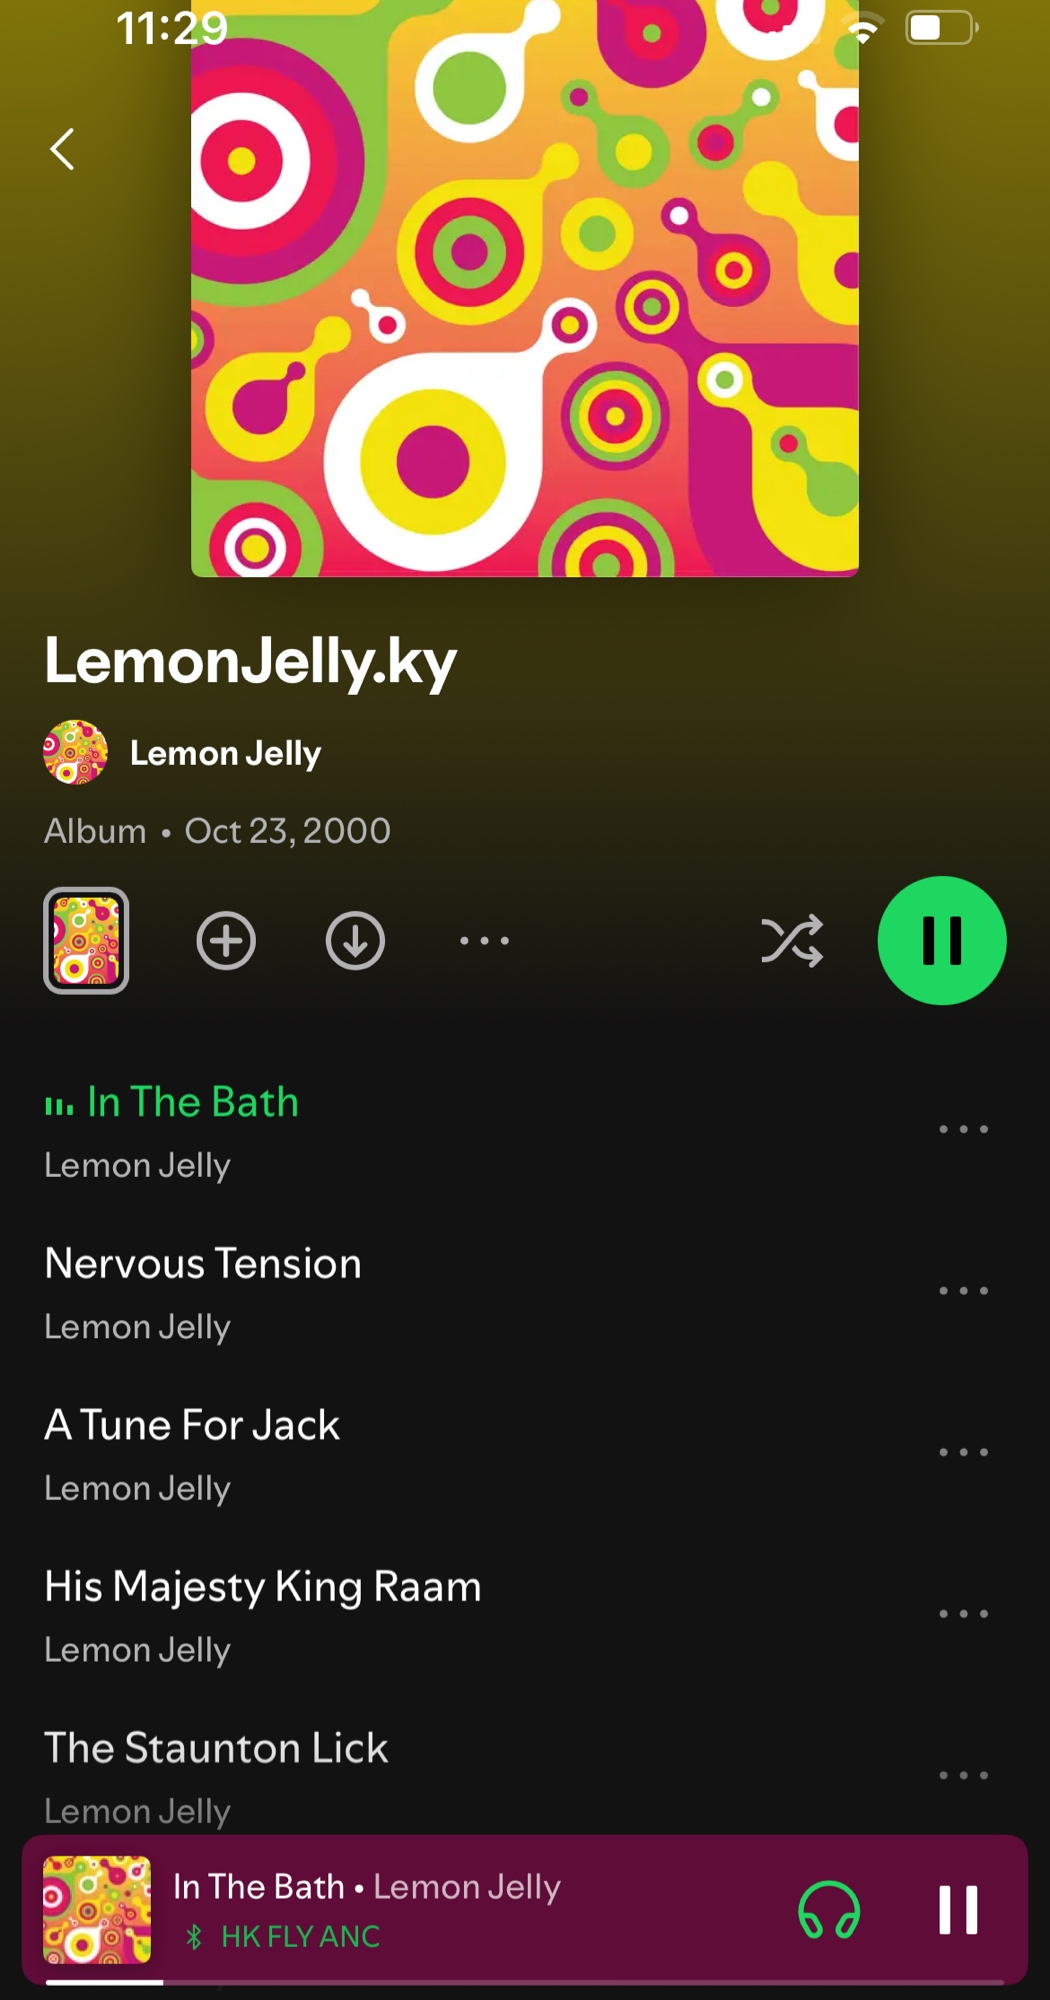This screenshot has height=2000, width=1050.
Task: Tap the back arrow
Action: point(62,150)
